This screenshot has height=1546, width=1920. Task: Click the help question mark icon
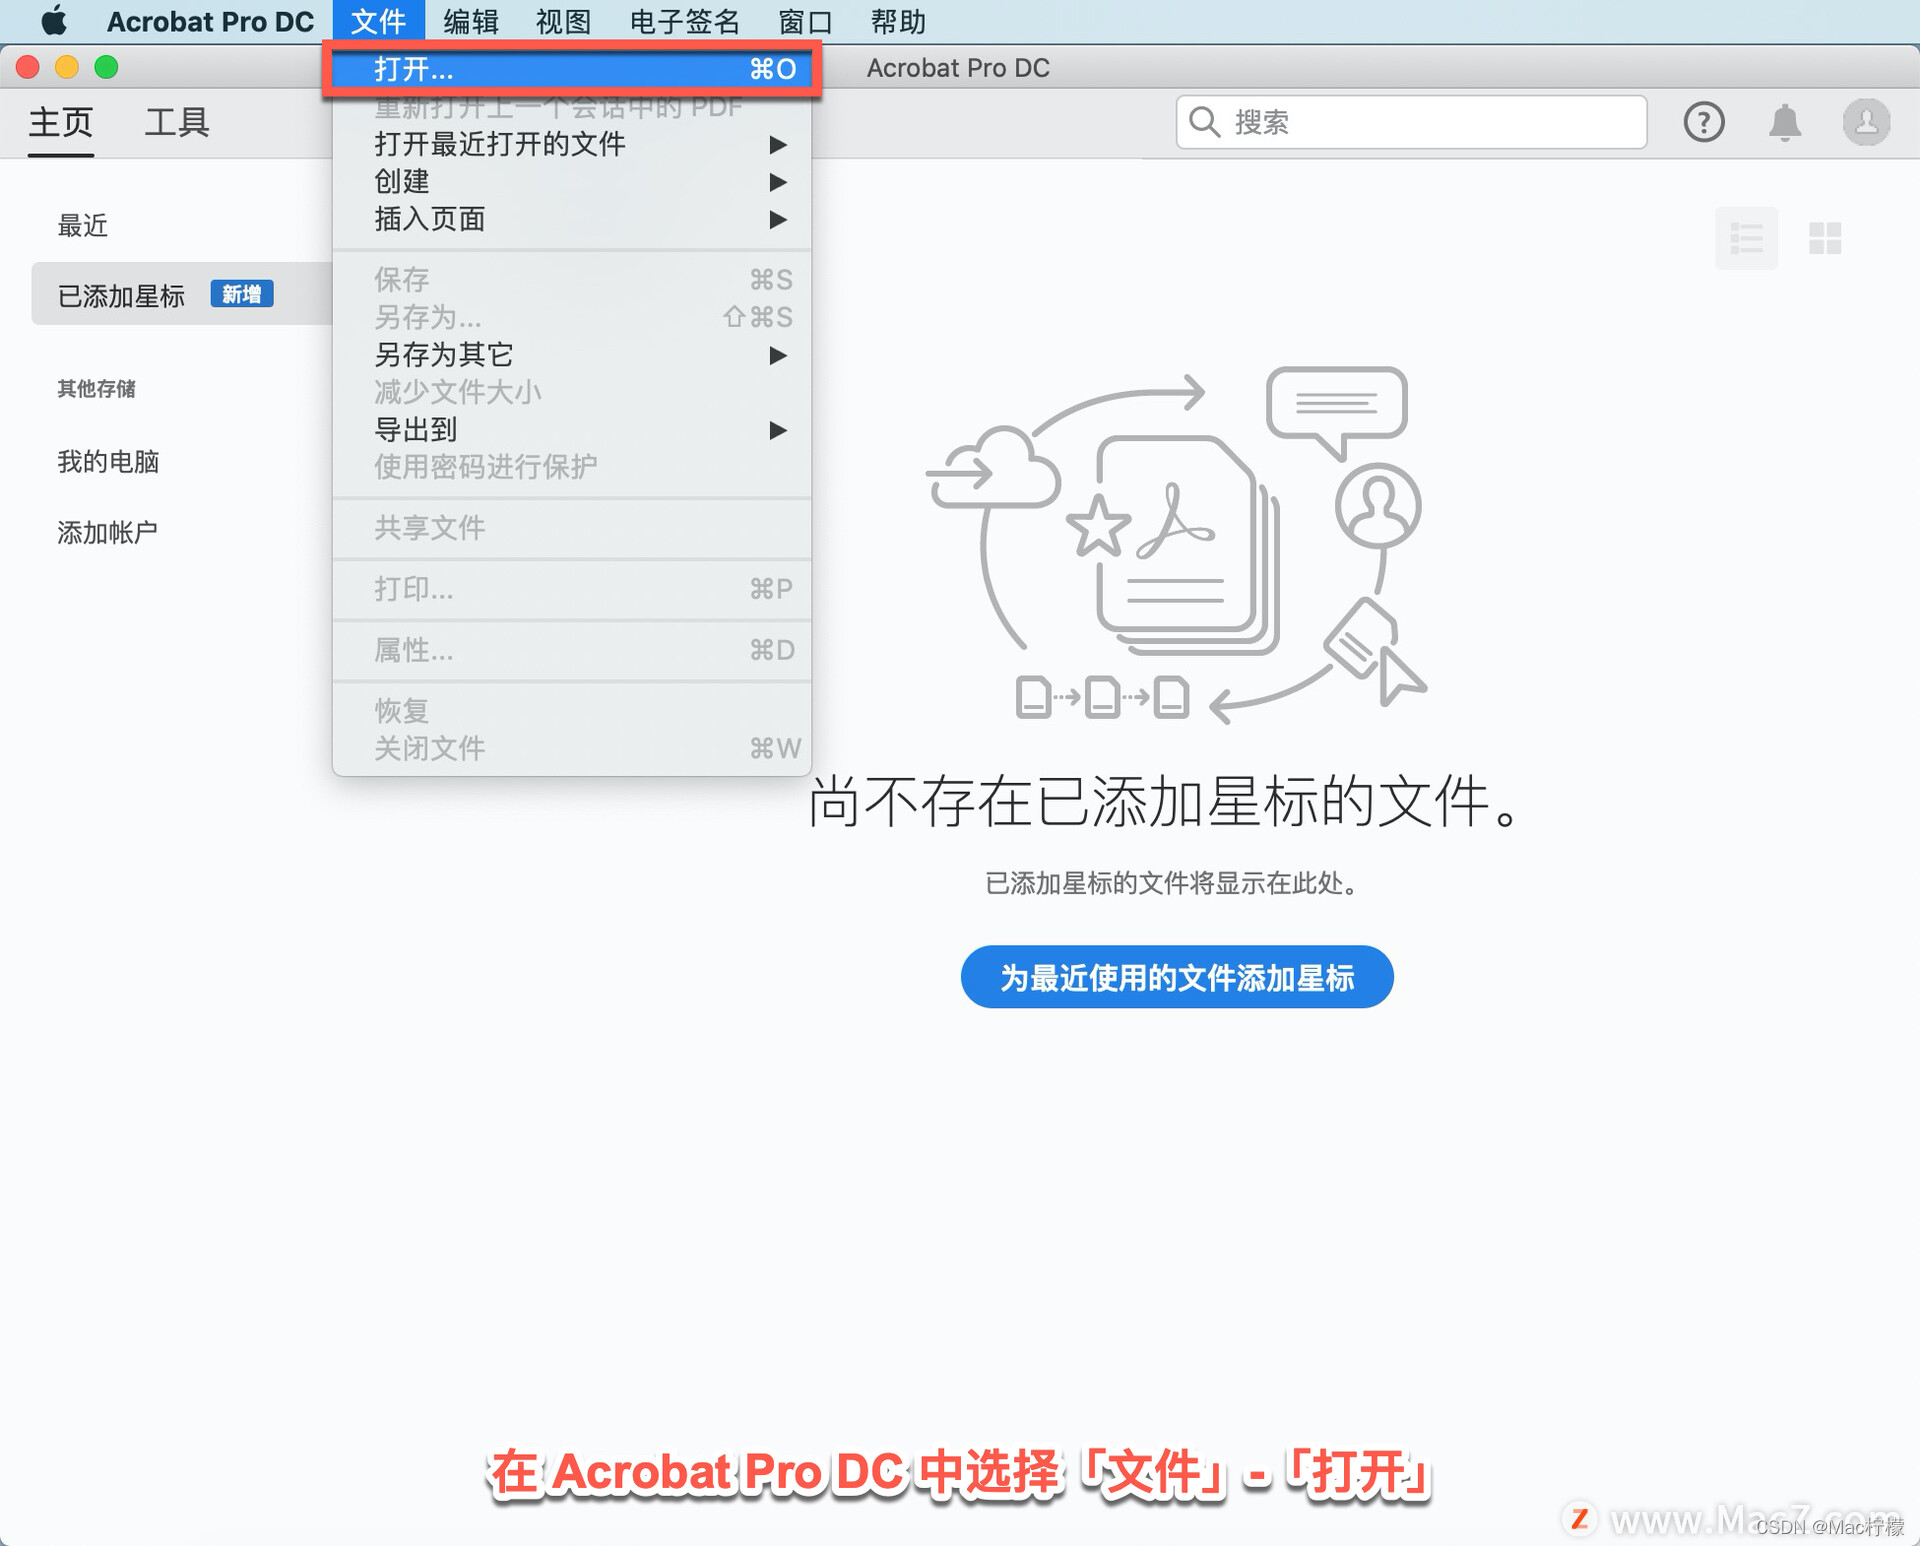1703,122
